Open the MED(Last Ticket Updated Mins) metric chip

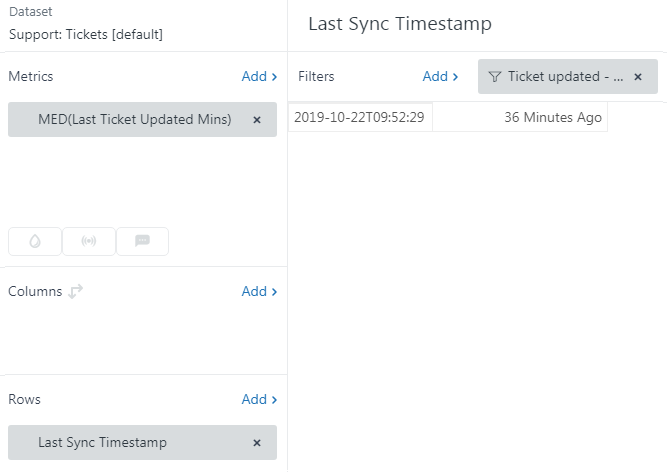(x=134, y=120)
